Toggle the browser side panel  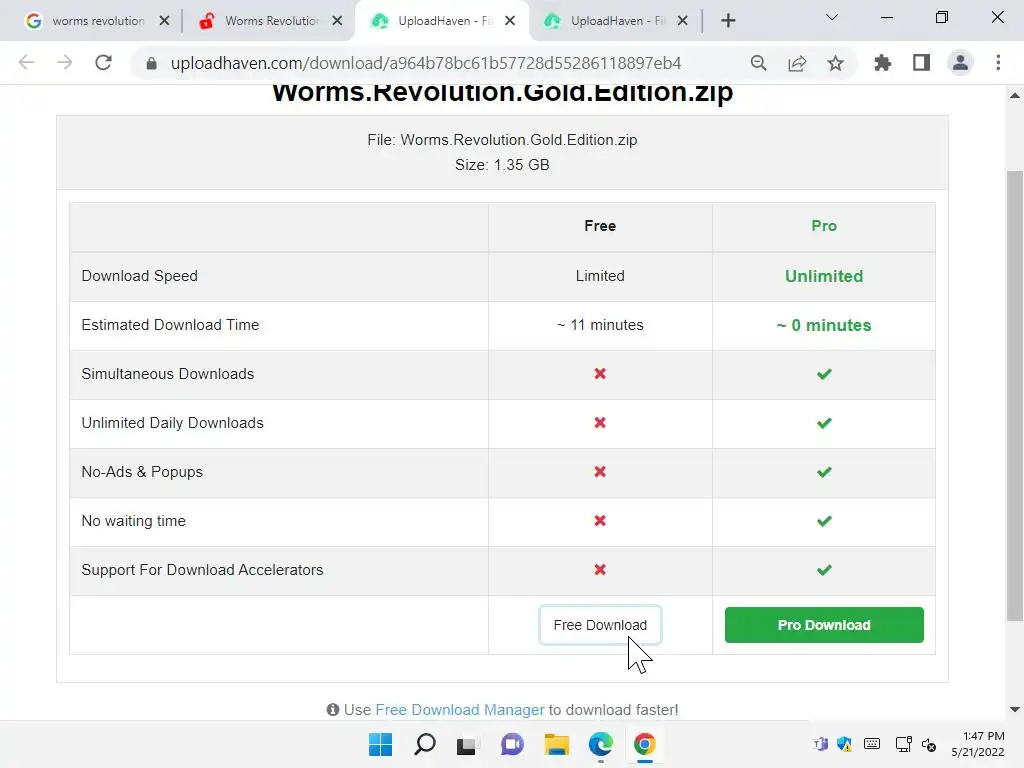point(921,63)
